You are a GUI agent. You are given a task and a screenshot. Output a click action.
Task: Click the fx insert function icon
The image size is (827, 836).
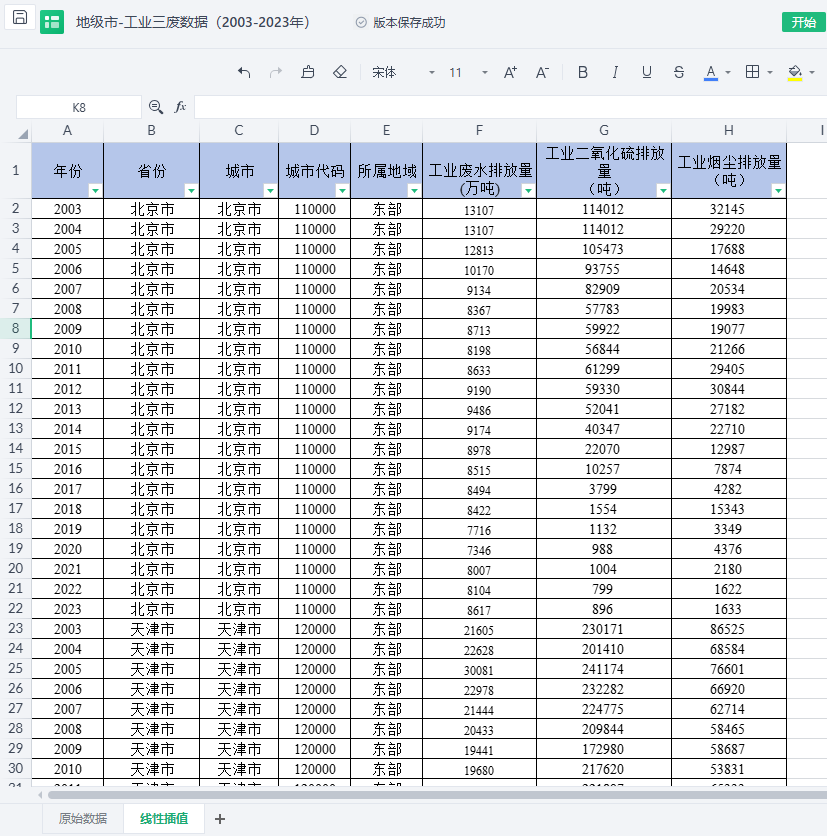pos(180,107)
